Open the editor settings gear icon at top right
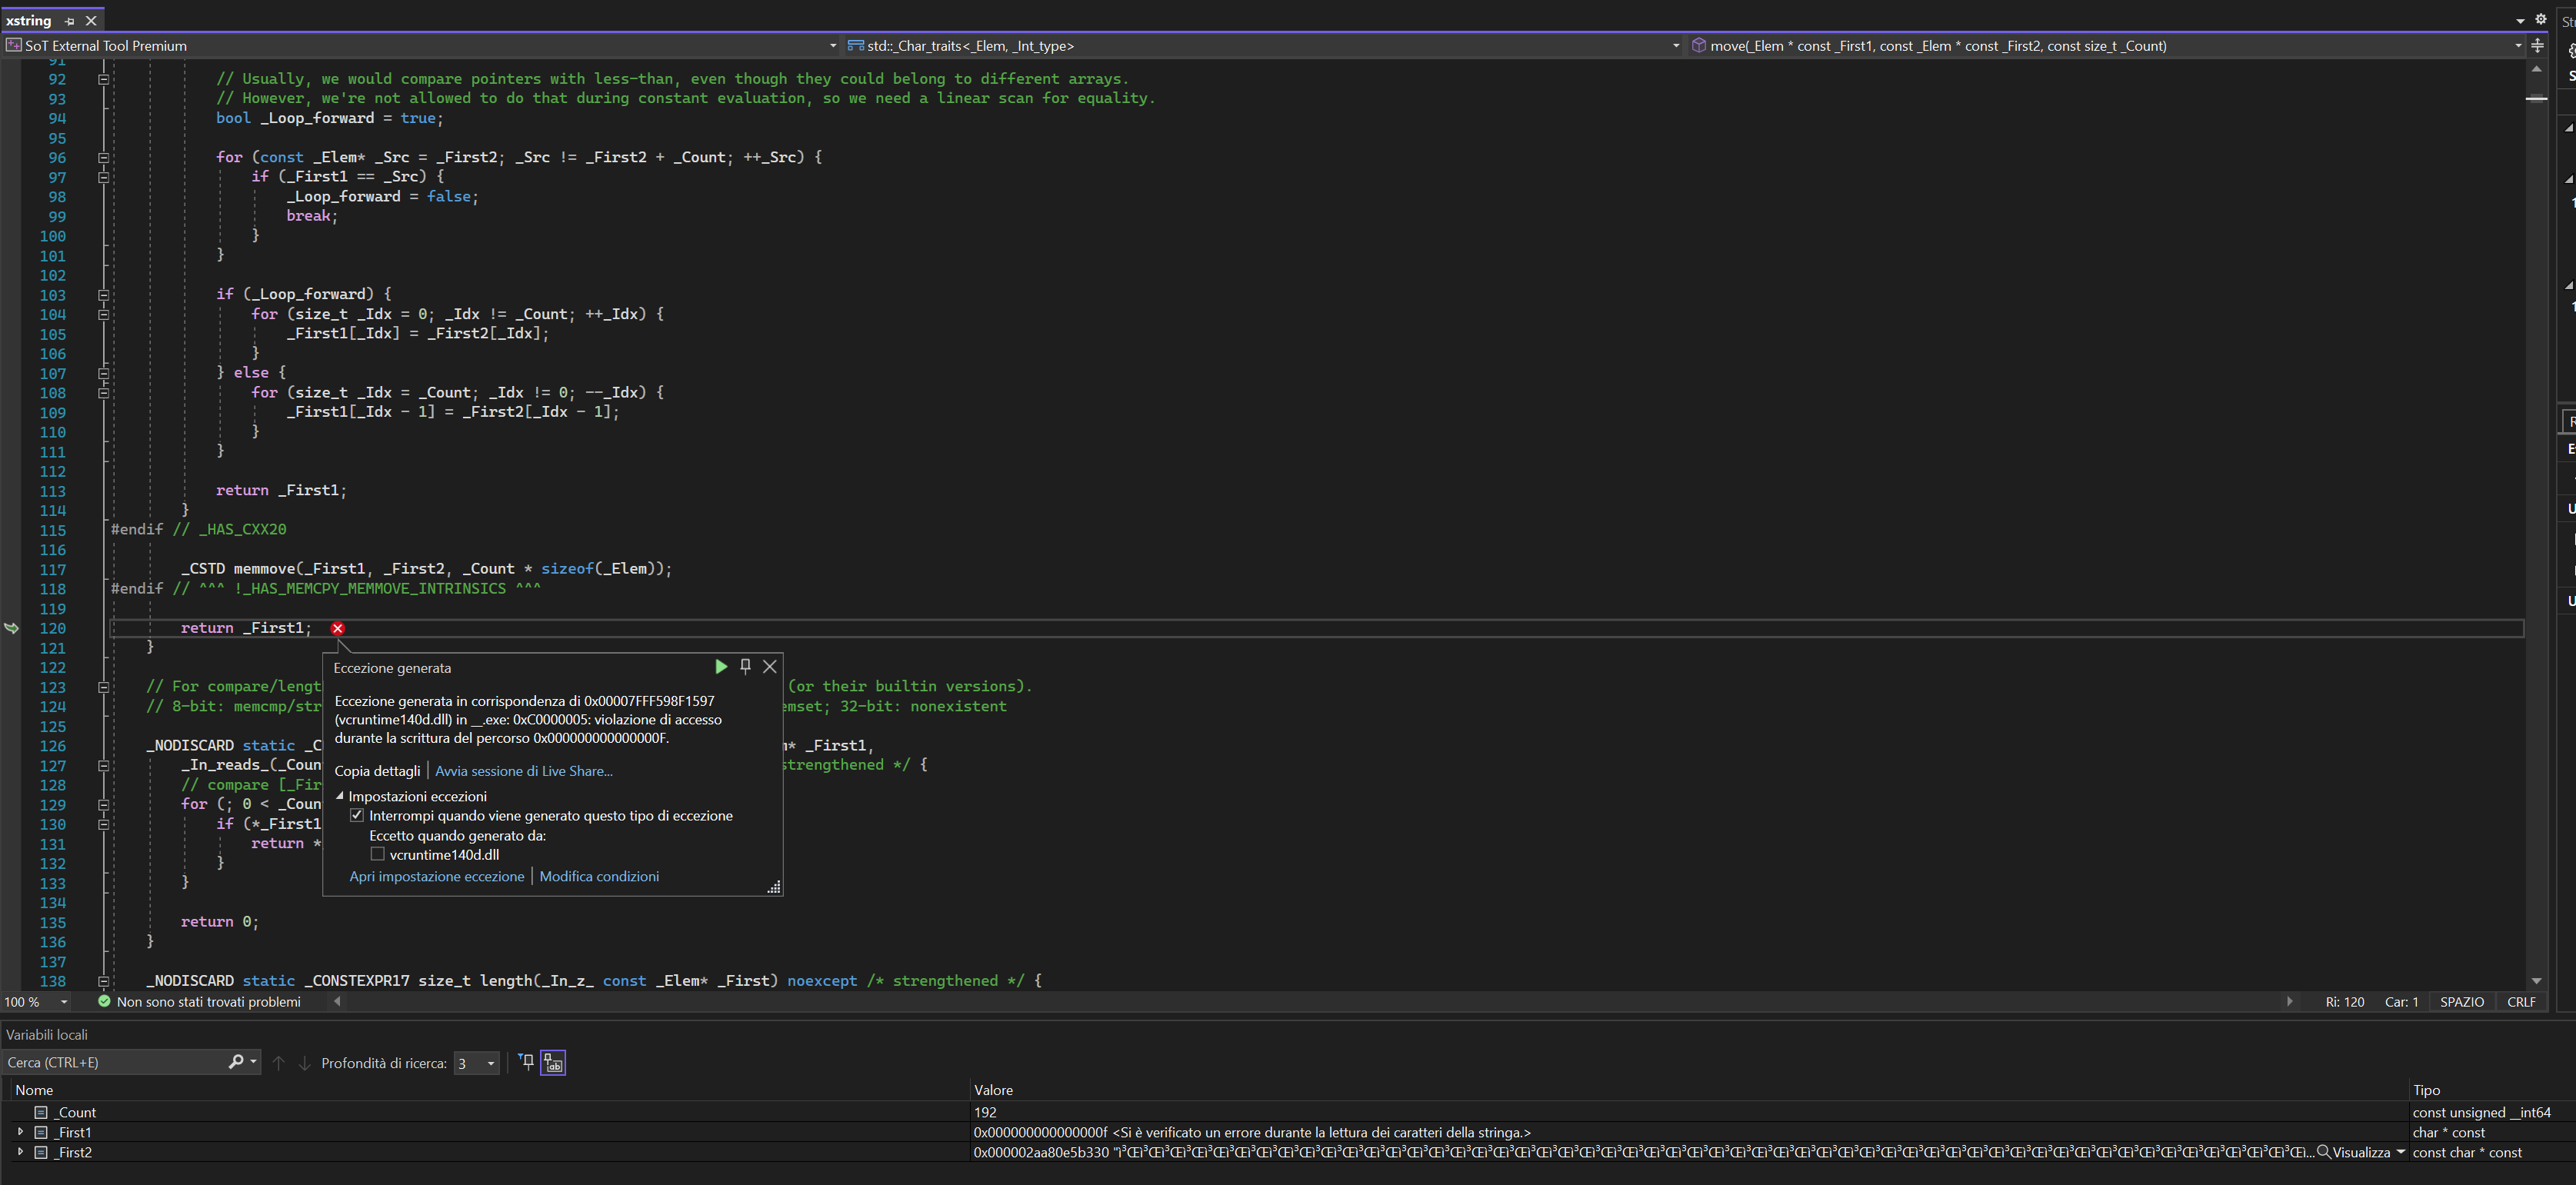 coord(2540,19)
